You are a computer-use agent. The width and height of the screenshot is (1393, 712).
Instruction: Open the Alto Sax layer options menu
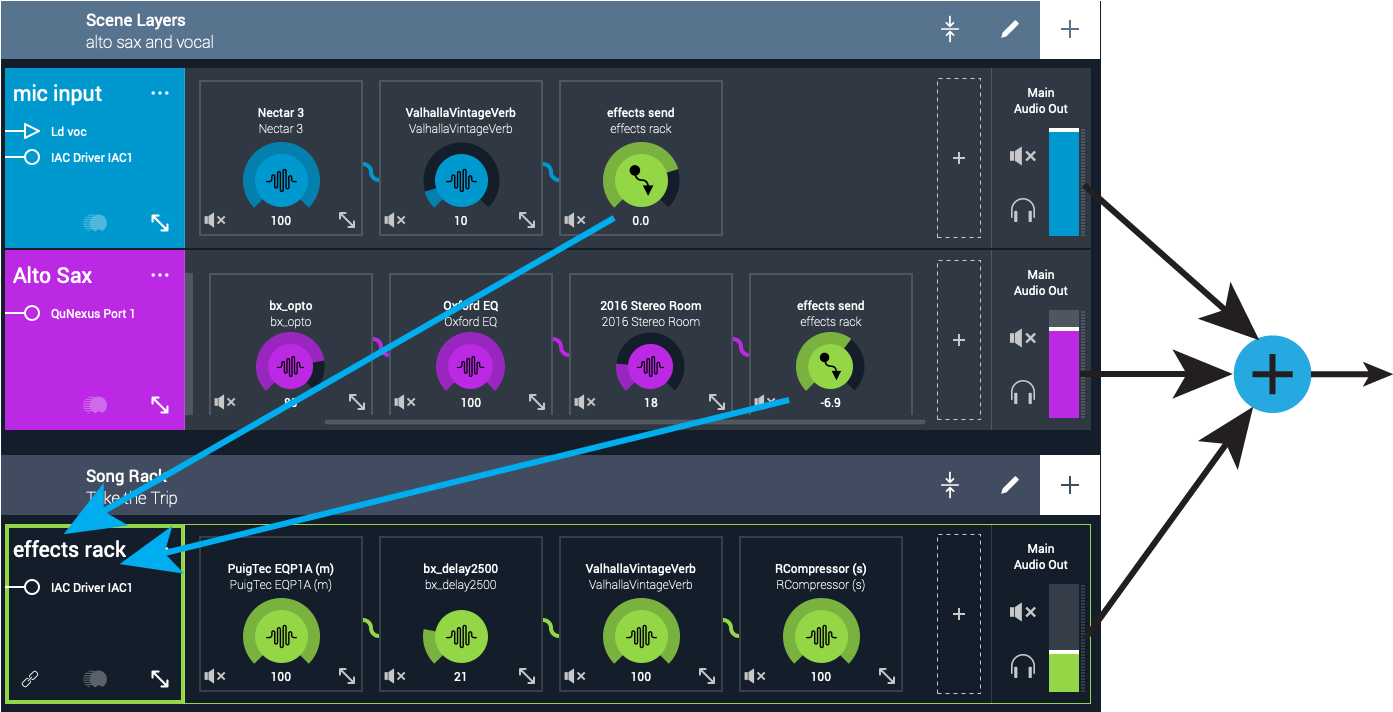tap(160, 275)
